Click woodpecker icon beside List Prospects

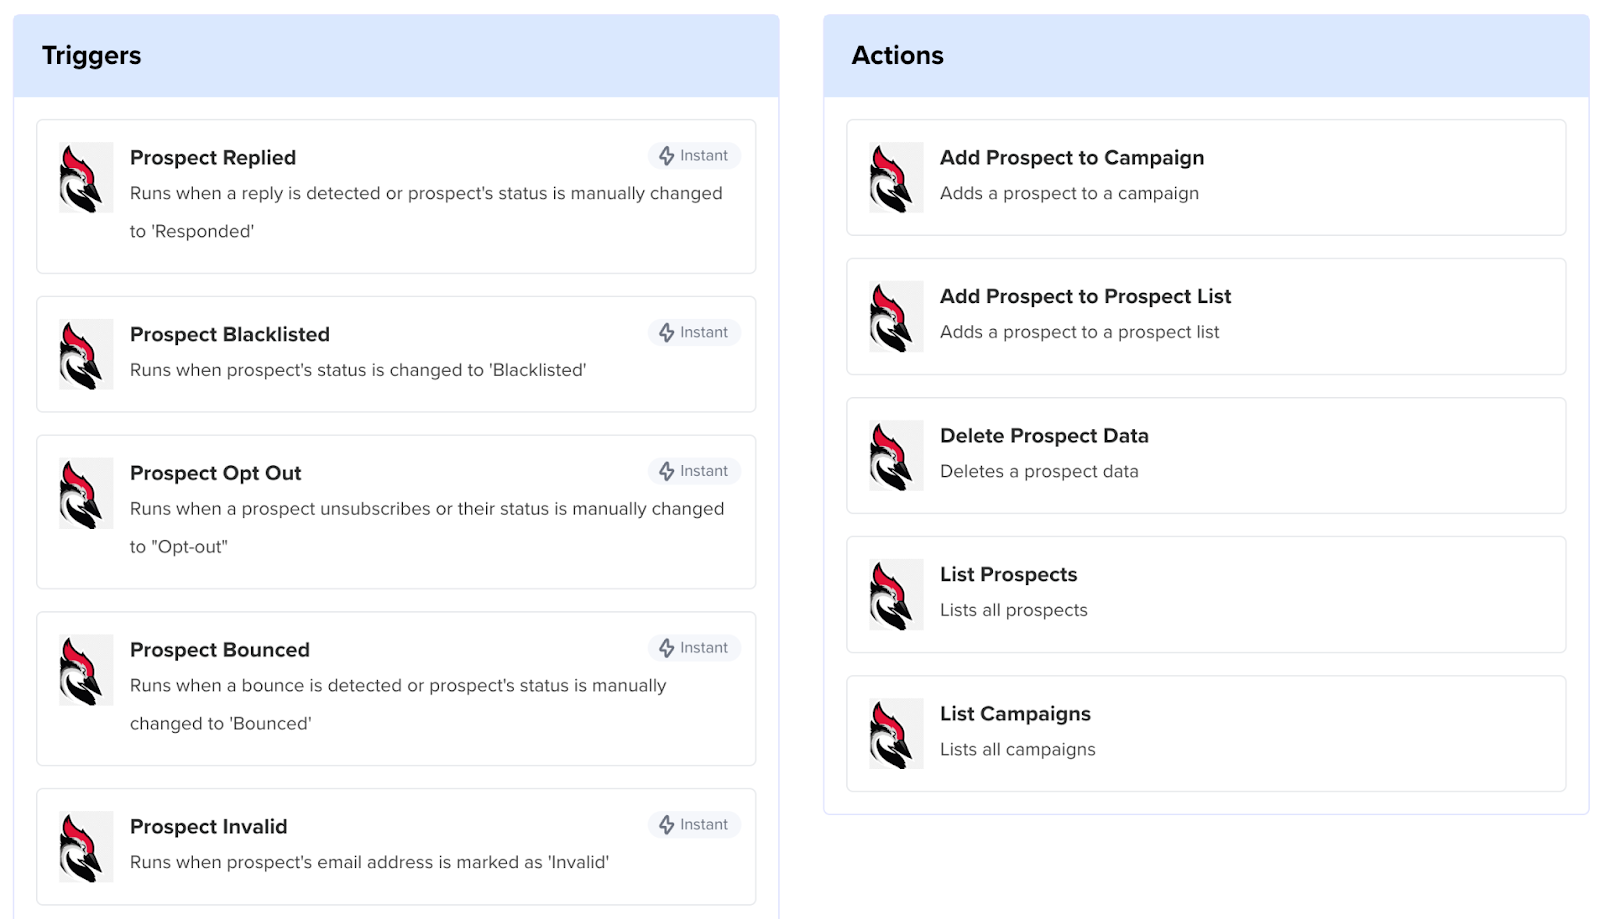(895, 595)
